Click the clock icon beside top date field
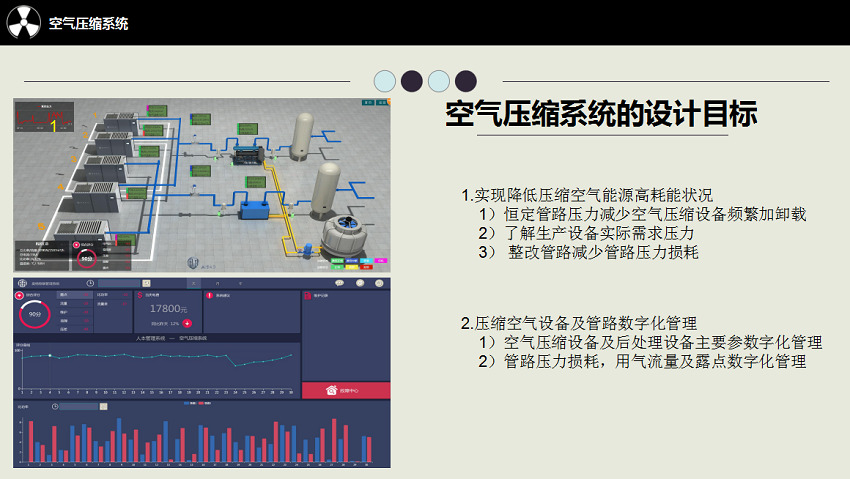850x479 pixels. click(90, 284)
